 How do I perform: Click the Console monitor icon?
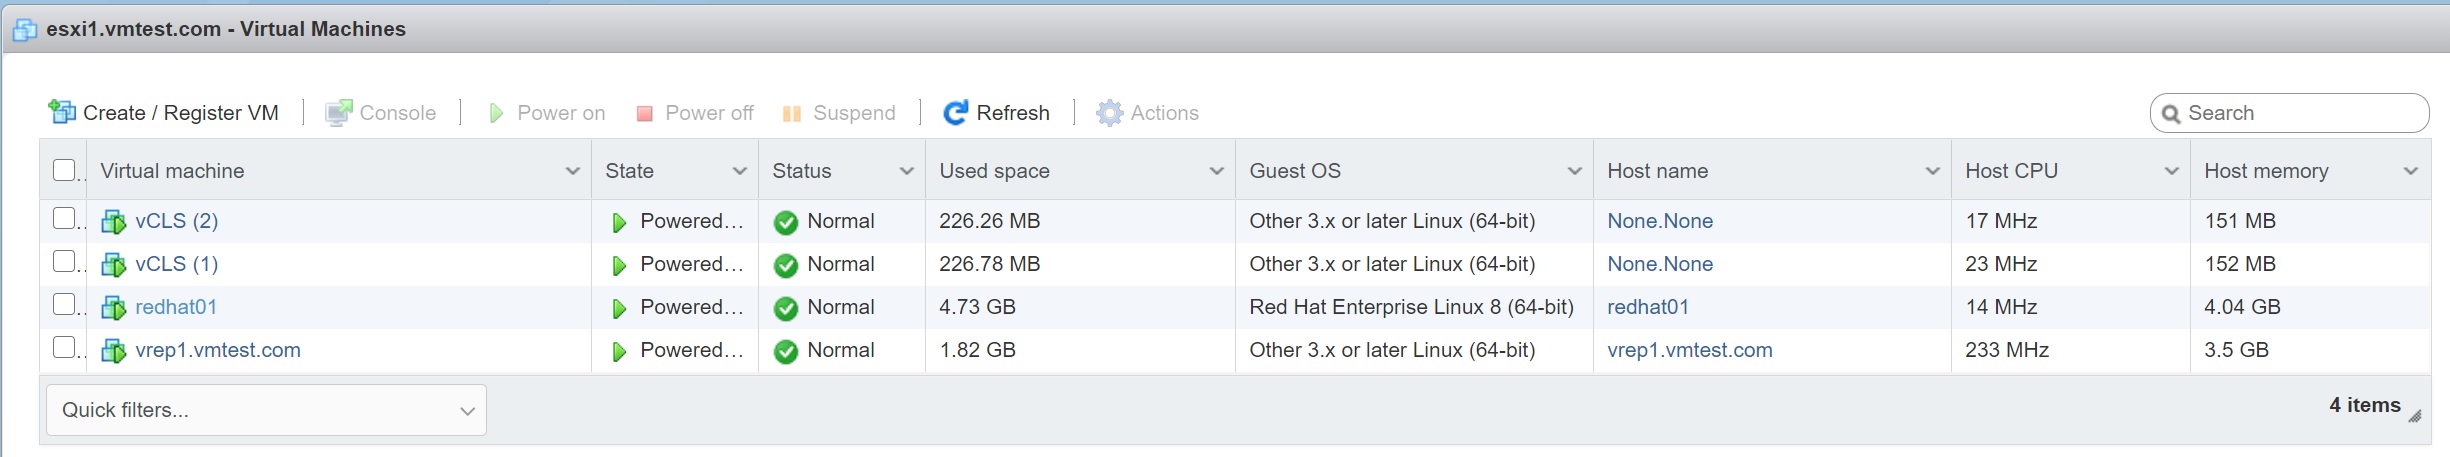[x=338, y=113]
